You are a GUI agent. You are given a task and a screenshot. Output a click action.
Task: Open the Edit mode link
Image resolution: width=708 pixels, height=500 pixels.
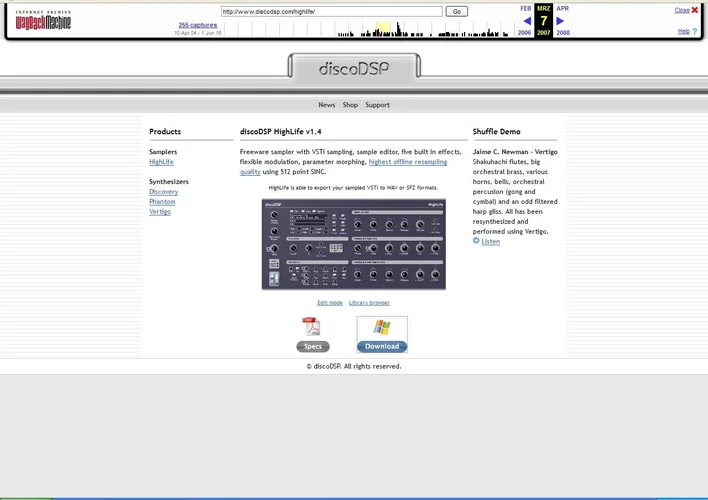[x=330, y=303]
